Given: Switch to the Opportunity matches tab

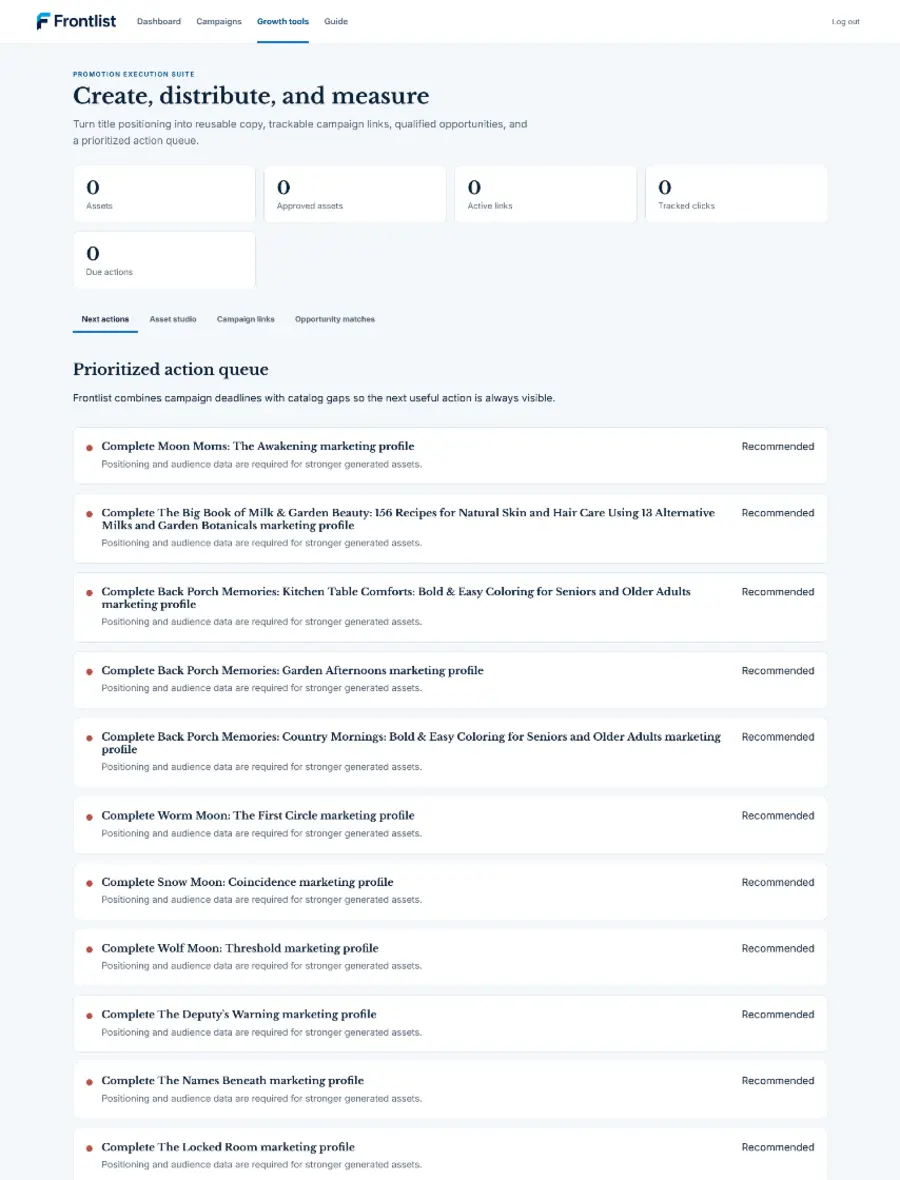Looking at the screenshot, I should coord(335,319).
